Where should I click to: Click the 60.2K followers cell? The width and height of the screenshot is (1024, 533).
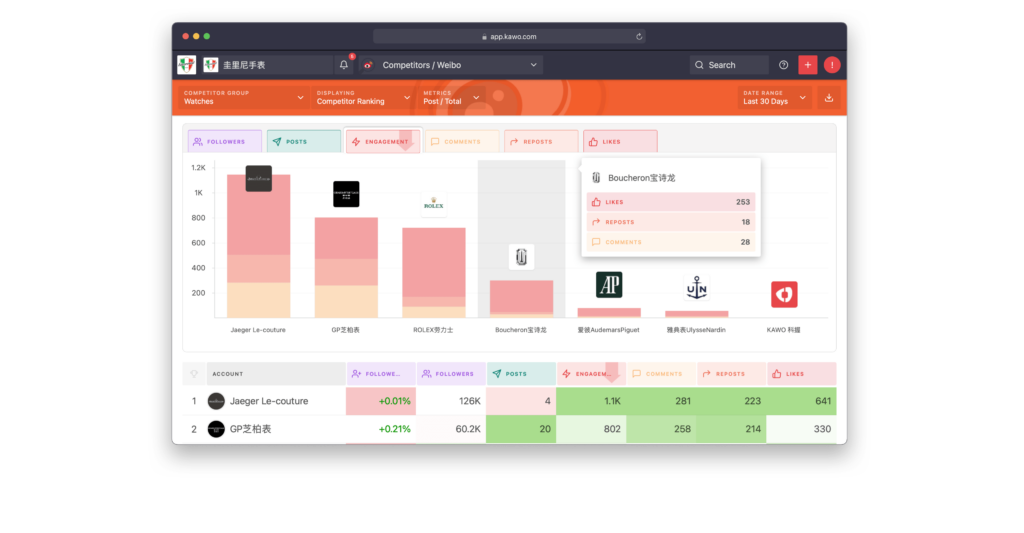pyautogui.click(x=451, y=429)
